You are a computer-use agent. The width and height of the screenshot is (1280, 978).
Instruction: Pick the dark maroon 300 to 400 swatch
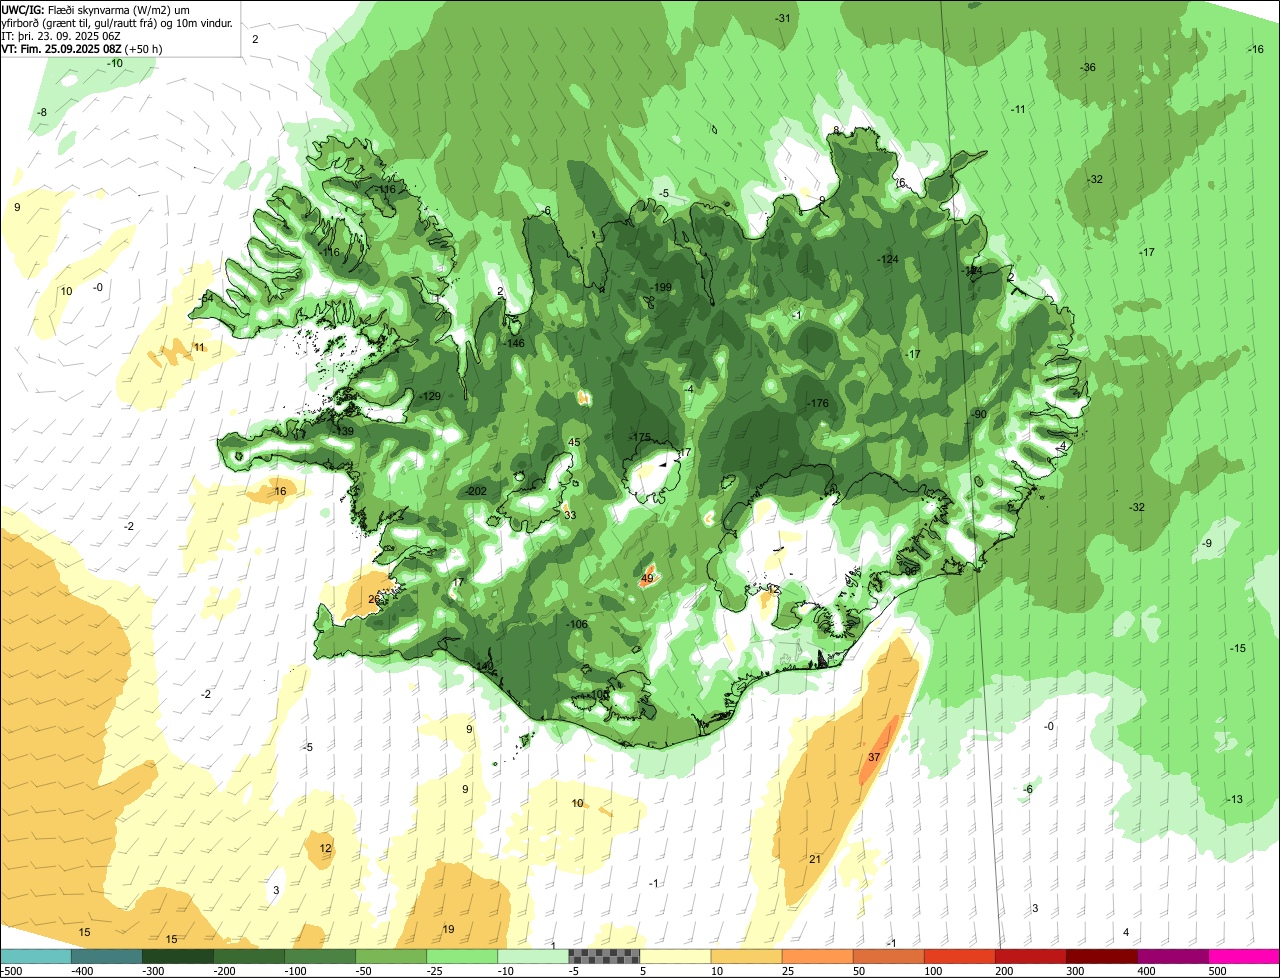tap(1101, 956)
